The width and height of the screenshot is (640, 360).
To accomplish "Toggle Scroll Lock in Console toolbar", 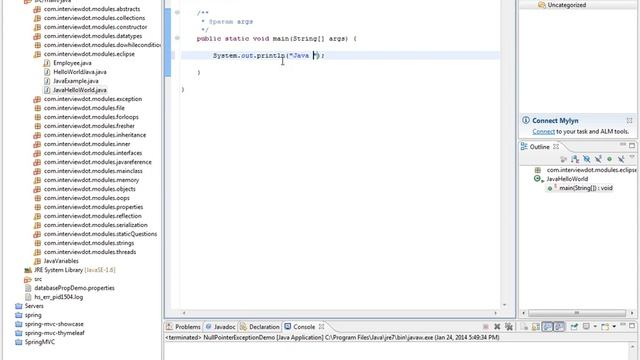I will pos(536,327).
